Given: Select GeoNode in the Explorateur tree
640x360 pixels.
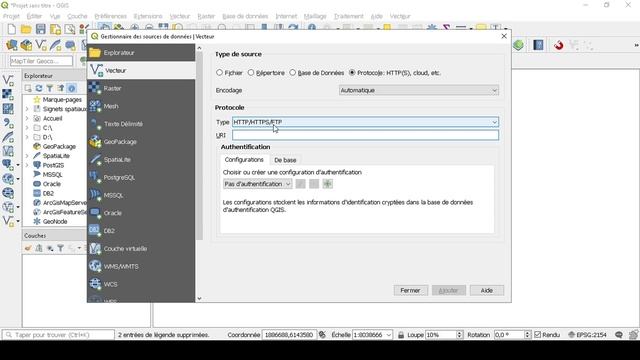Looking at the screenshot, I should tap(55, 222).
